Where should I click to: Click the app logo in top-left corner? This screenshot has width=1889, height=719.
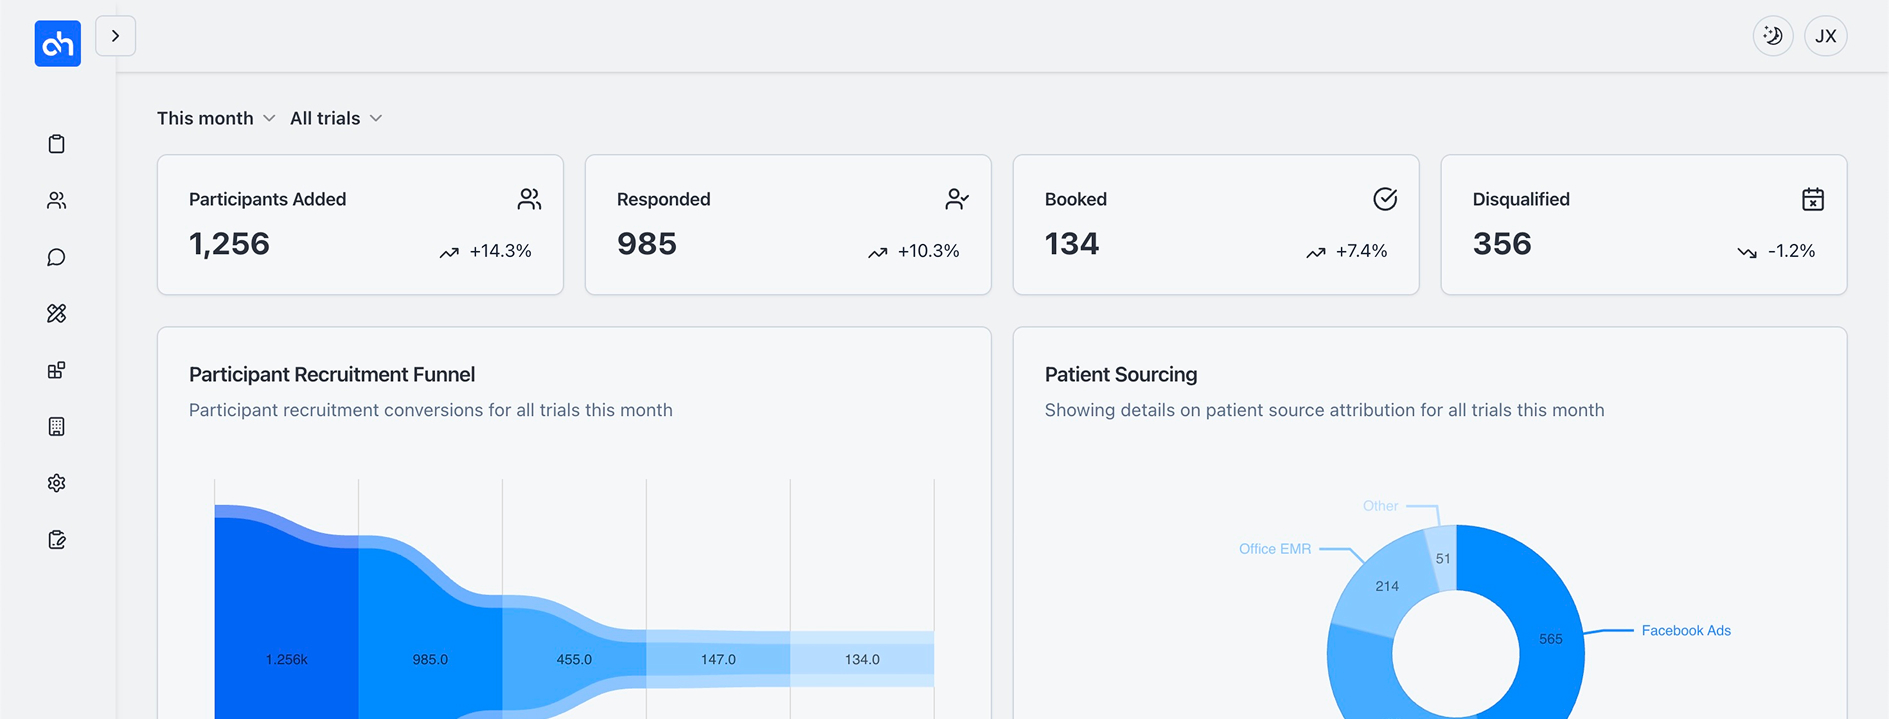pos(57,44)
